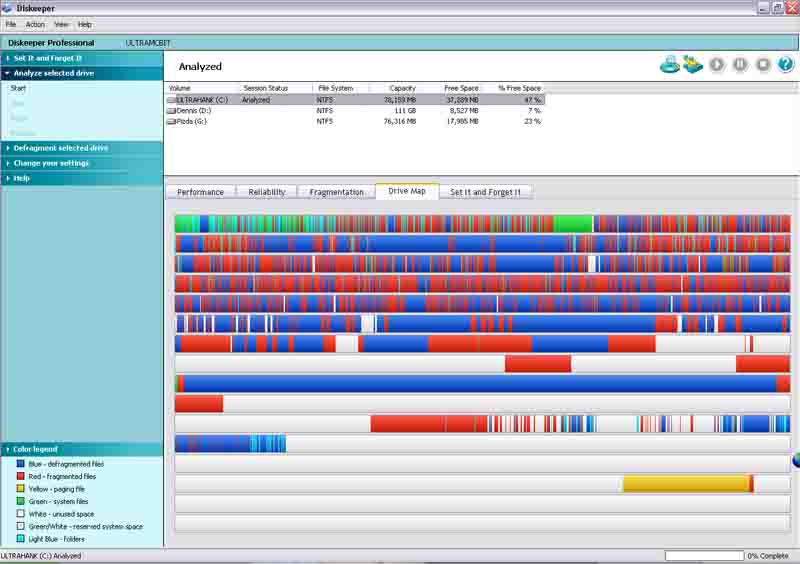Click the '23 %' free space cell
Screen dimensions: 800x564
point(532,121)
